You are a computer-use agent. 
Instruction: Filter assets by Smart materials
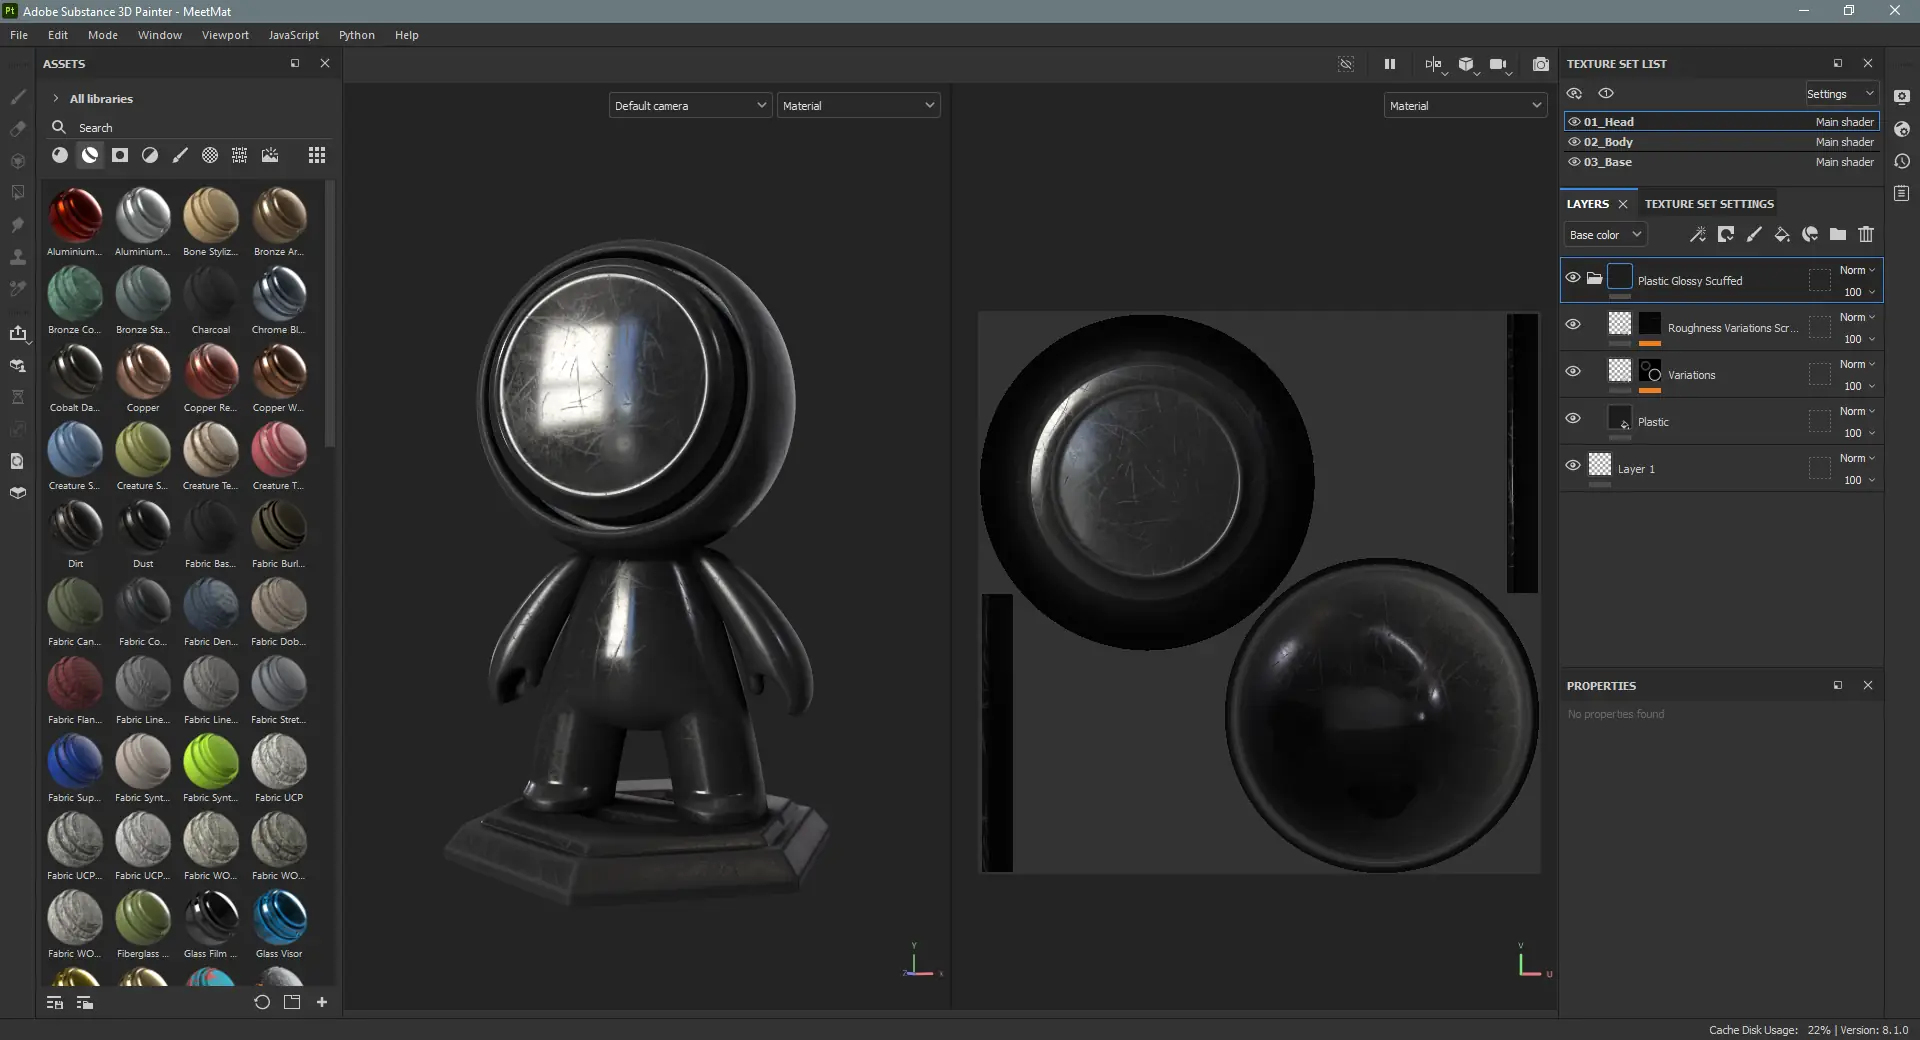tap(90, 155)
